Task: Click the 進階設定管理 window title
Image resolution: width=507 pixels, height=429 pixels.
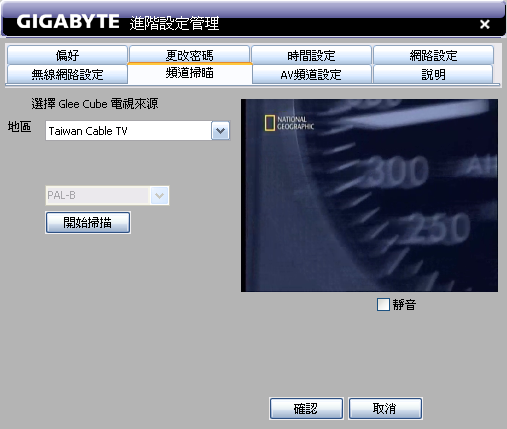Action: click(x=174, y=23)
